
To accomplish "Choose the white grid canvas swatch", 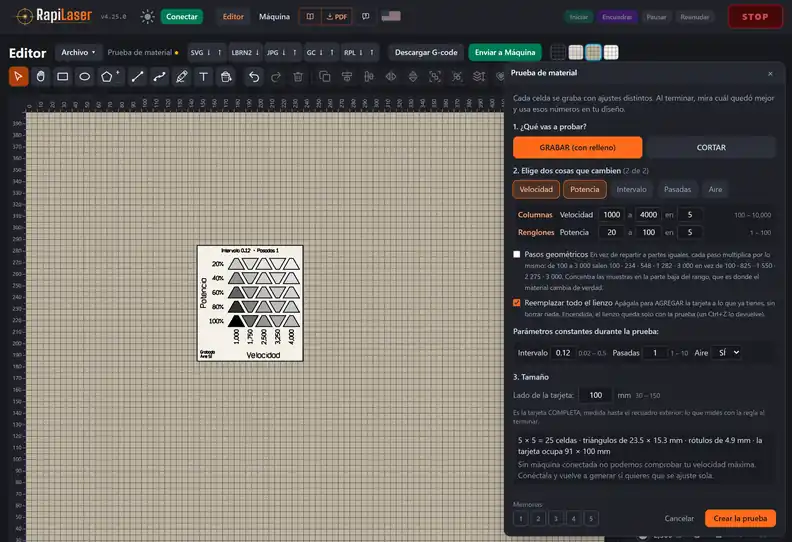I will click(x=611, y=52).
